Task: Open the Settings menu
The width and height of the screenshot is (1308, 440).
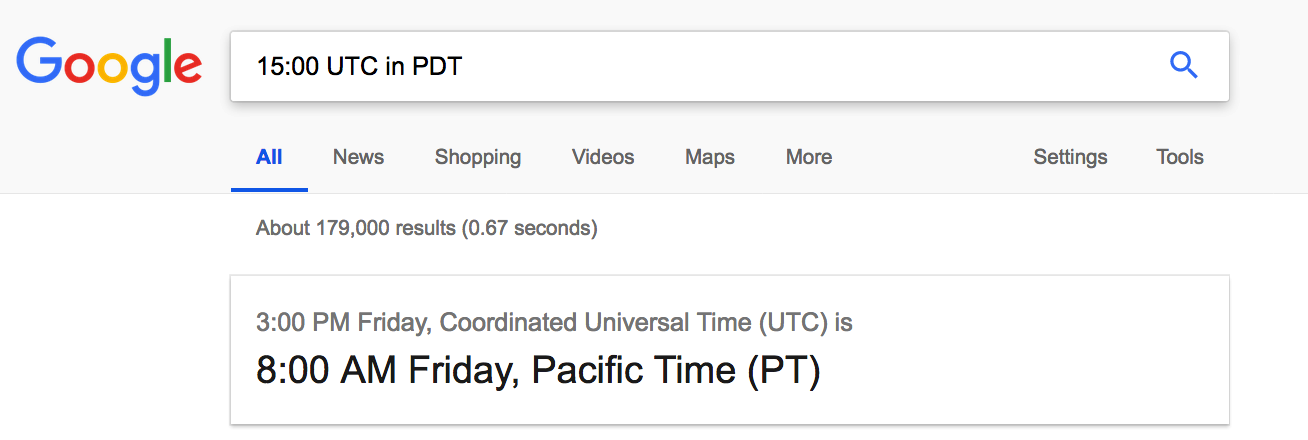Action: 1070,157
